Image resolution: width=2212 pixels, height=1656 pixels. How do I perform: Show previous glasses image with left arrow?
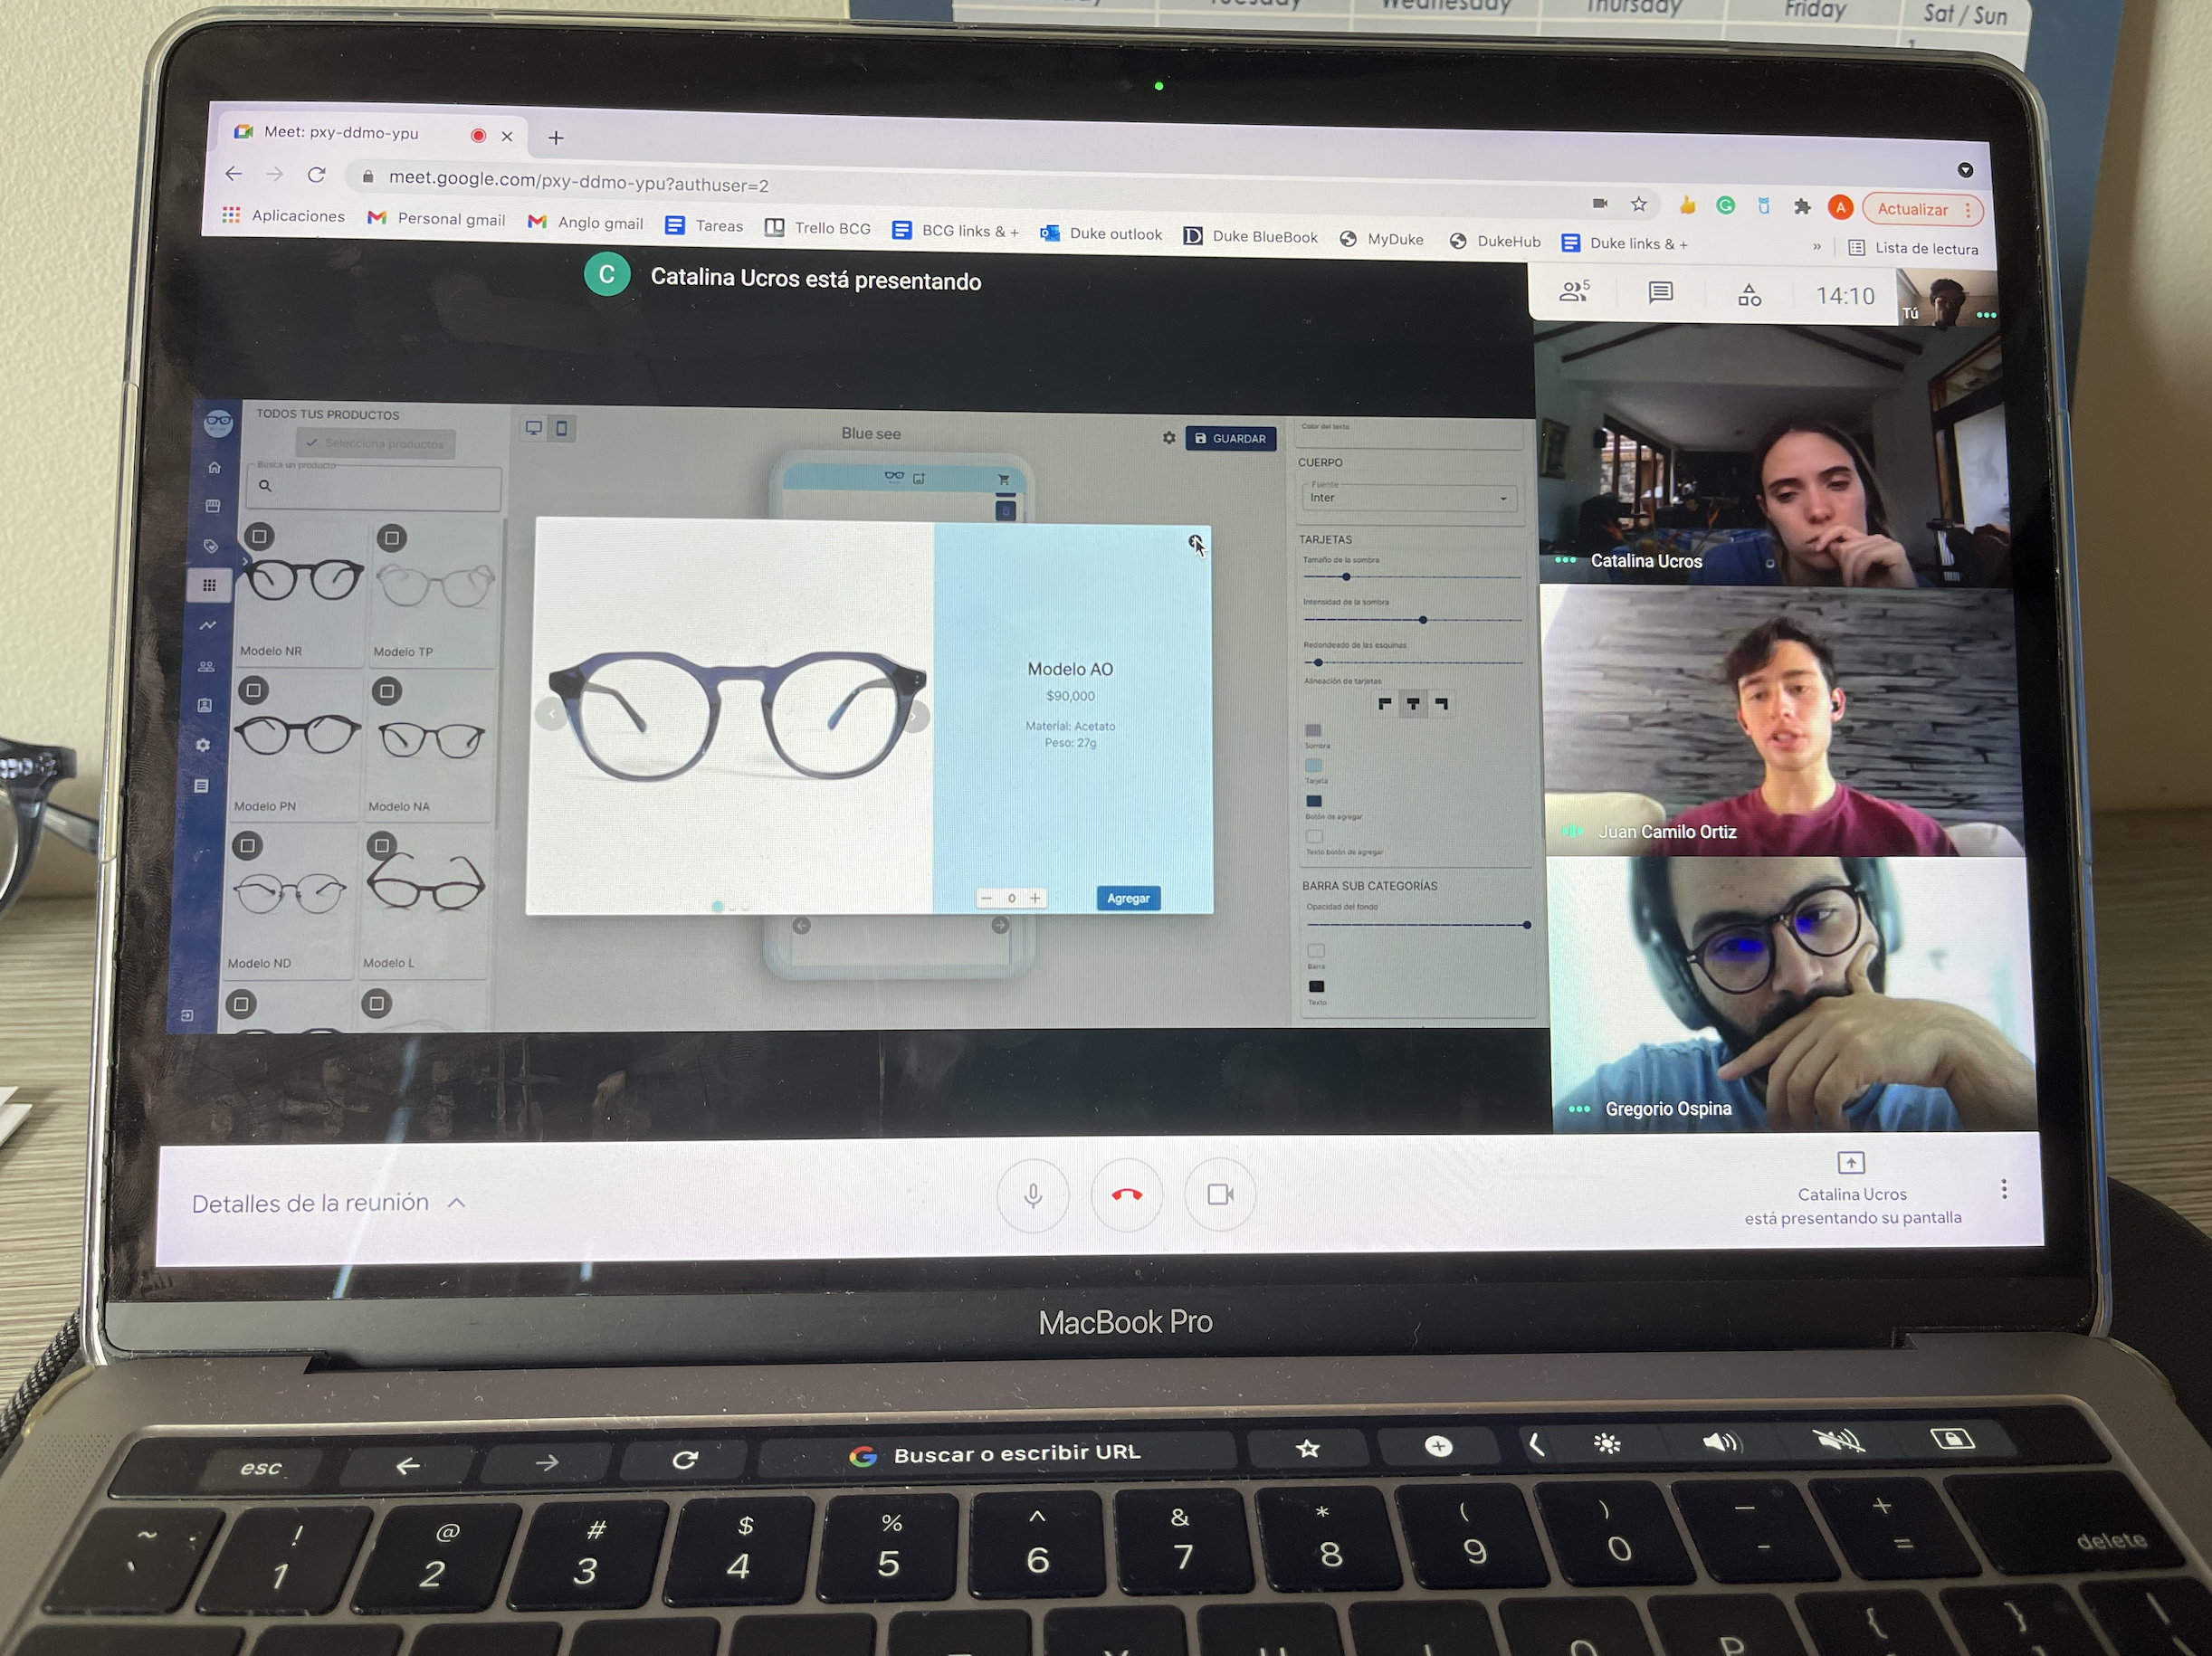coord(550,714)
